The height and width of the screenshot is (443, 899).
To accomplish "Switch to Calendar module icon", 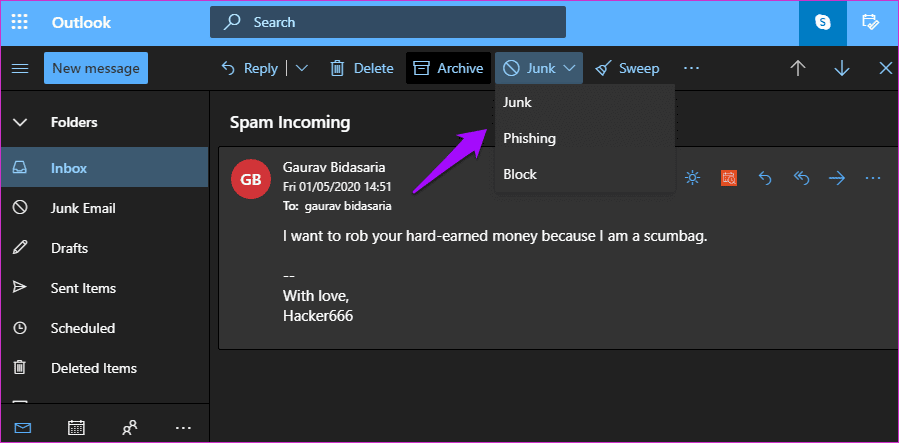I will tap(76, 428).
